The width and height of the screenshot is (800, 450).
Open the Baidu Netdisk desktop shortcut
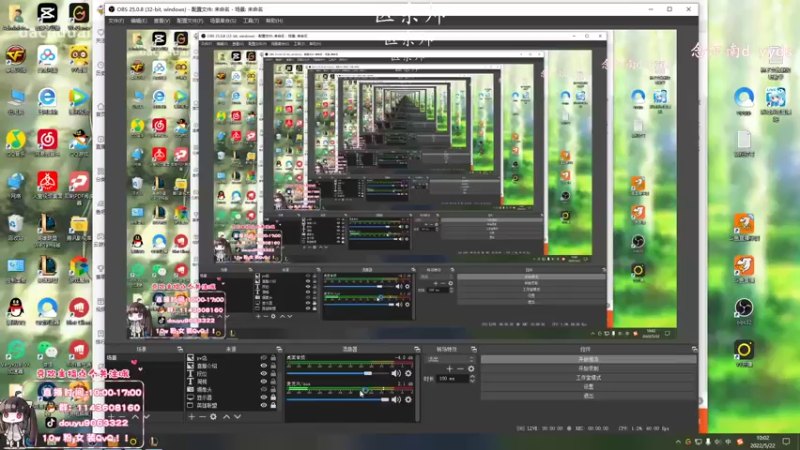coord(47,58)
